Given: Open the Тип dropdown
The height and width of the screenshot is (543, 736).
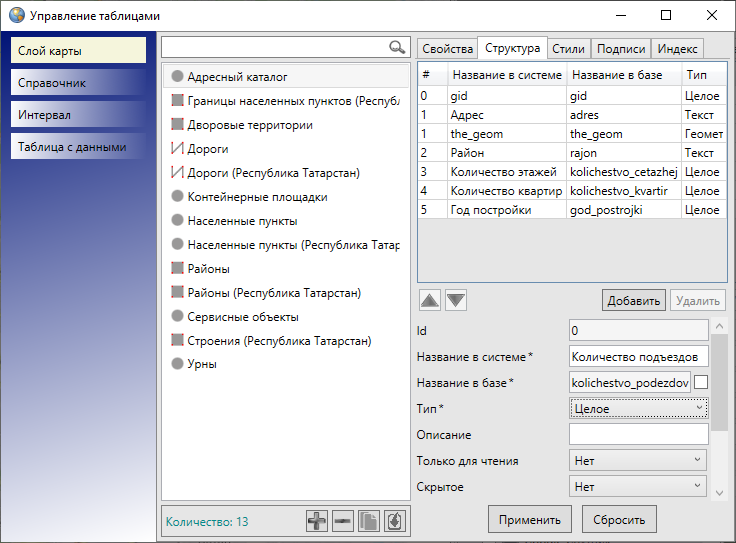Looking at the screenshot, I should (638, 408).
